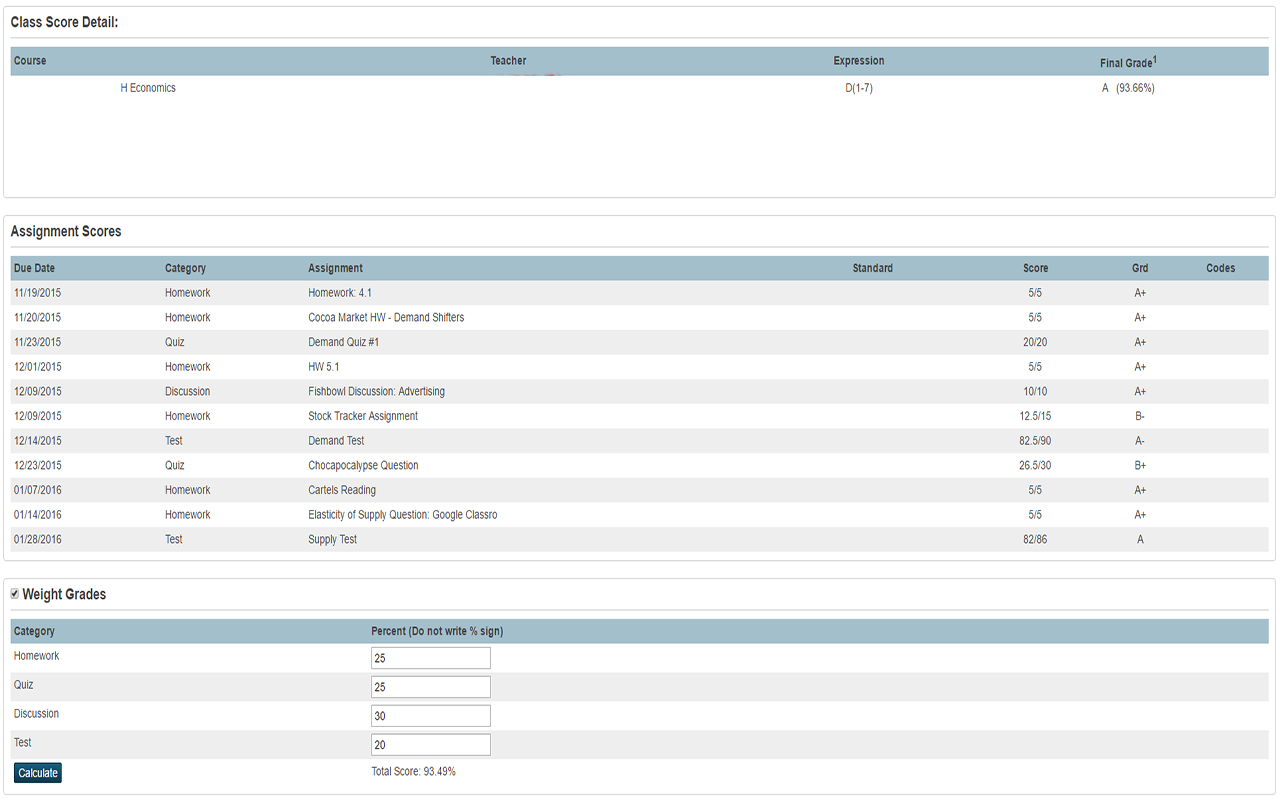Click the Assignment Scores heading
The image size is (1280, 800).
point(66,231)
